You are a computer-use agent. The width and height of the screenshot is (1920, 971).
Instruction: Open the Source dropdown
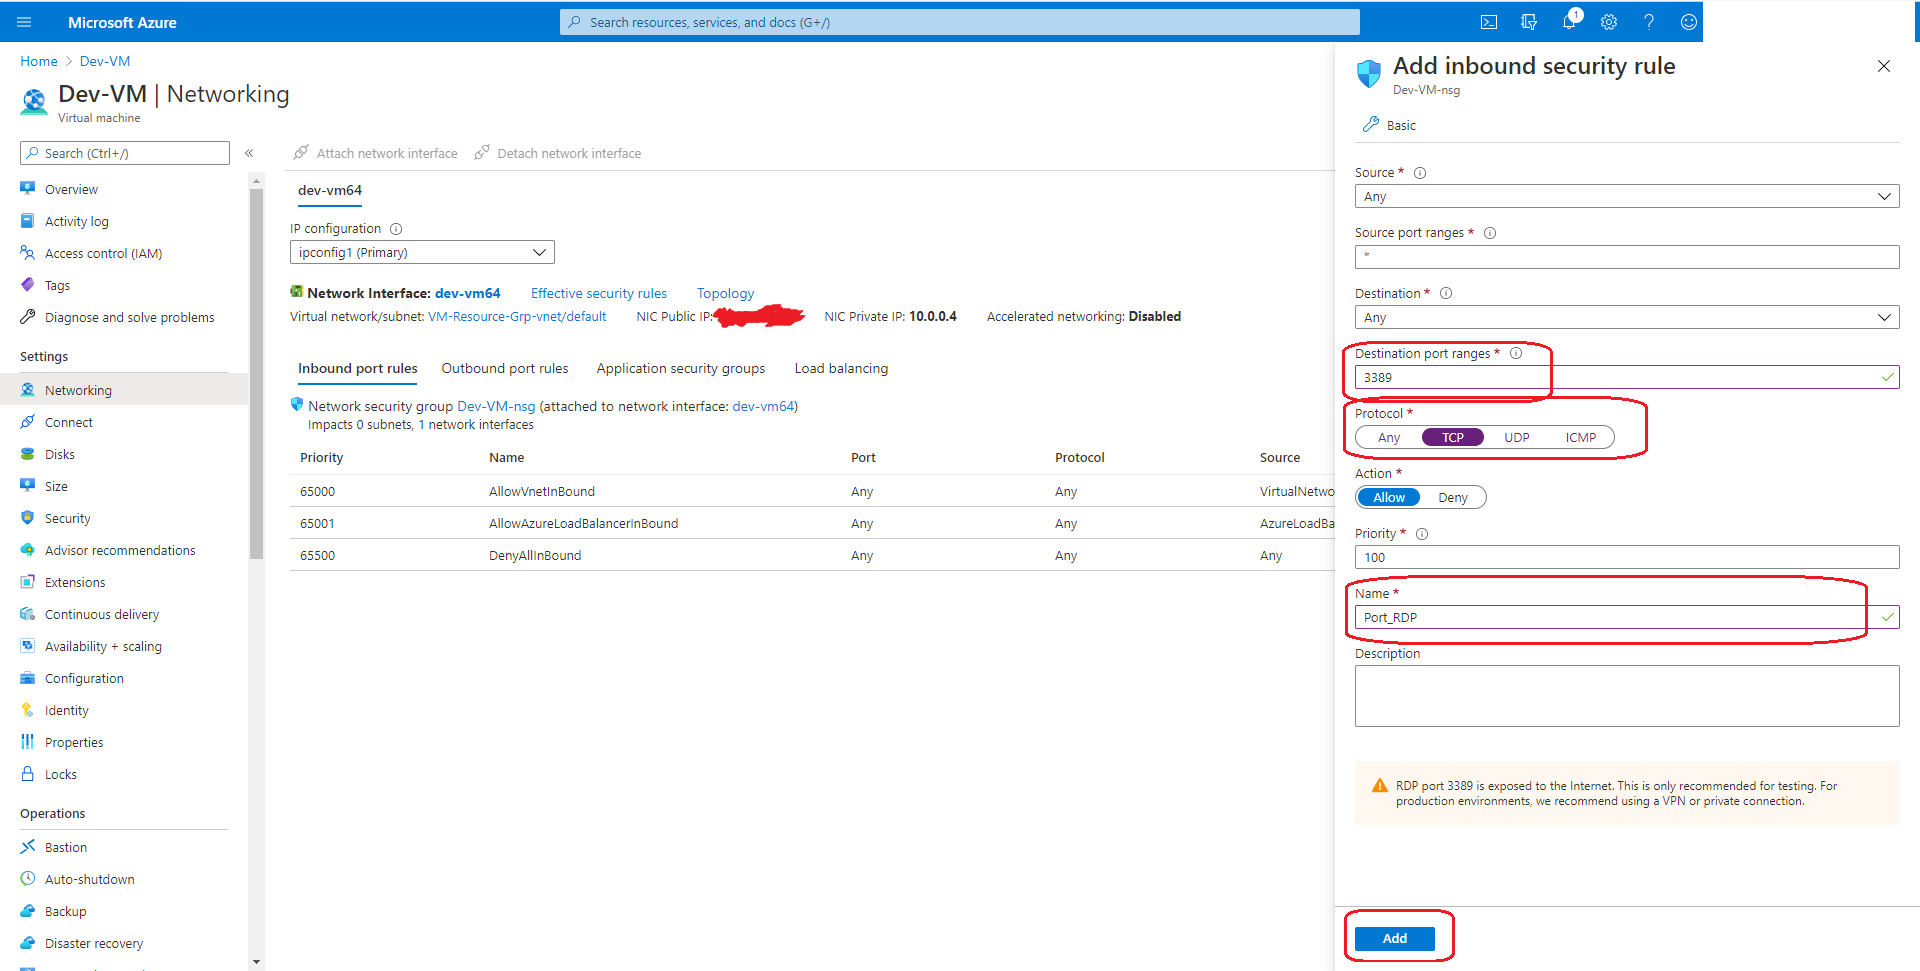(x=1626, y=197)
